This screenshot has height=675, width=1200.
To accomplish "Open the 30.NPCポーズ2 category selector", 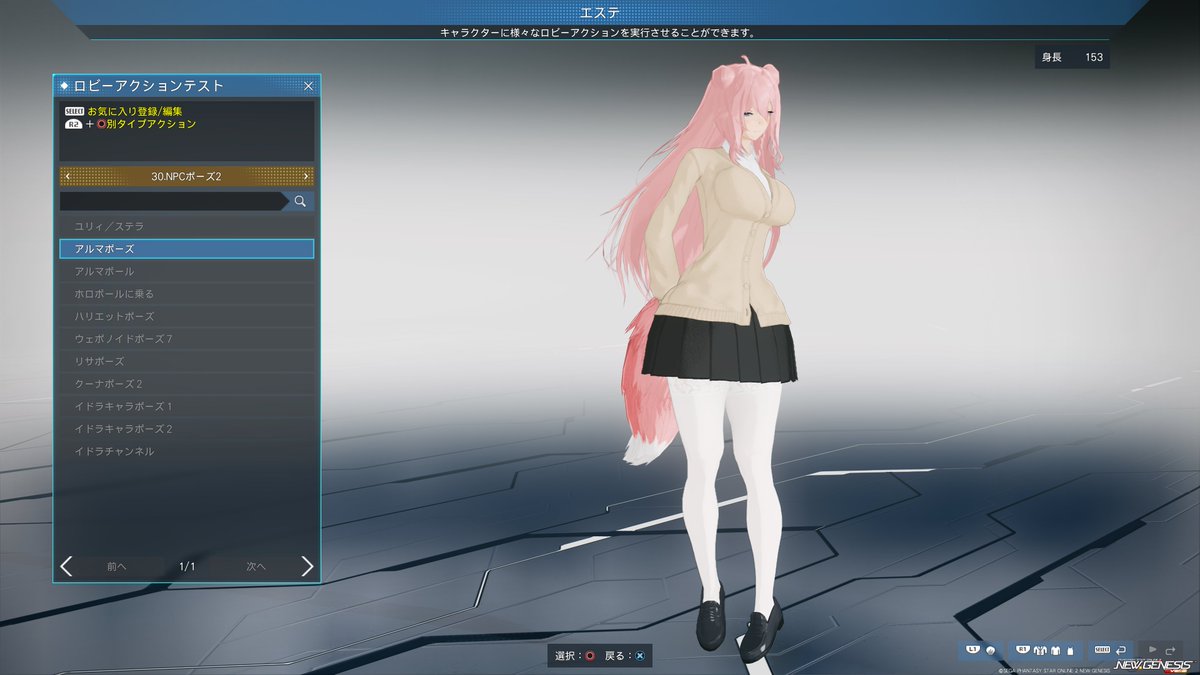I will [x=187, y=176].
